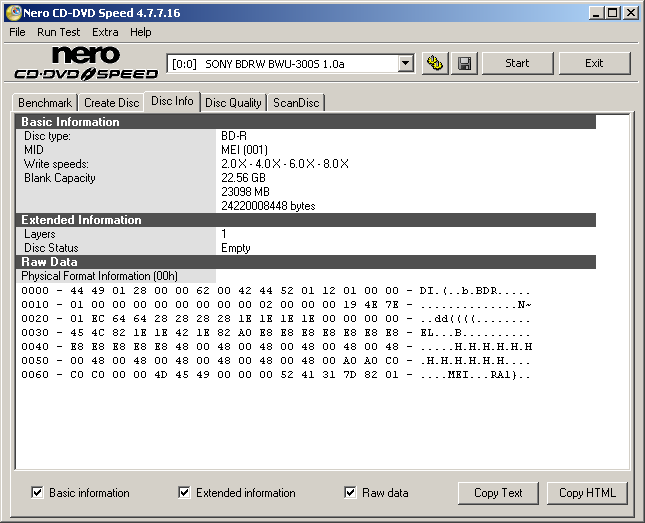Open the Help menu

[x=141, y=32]
